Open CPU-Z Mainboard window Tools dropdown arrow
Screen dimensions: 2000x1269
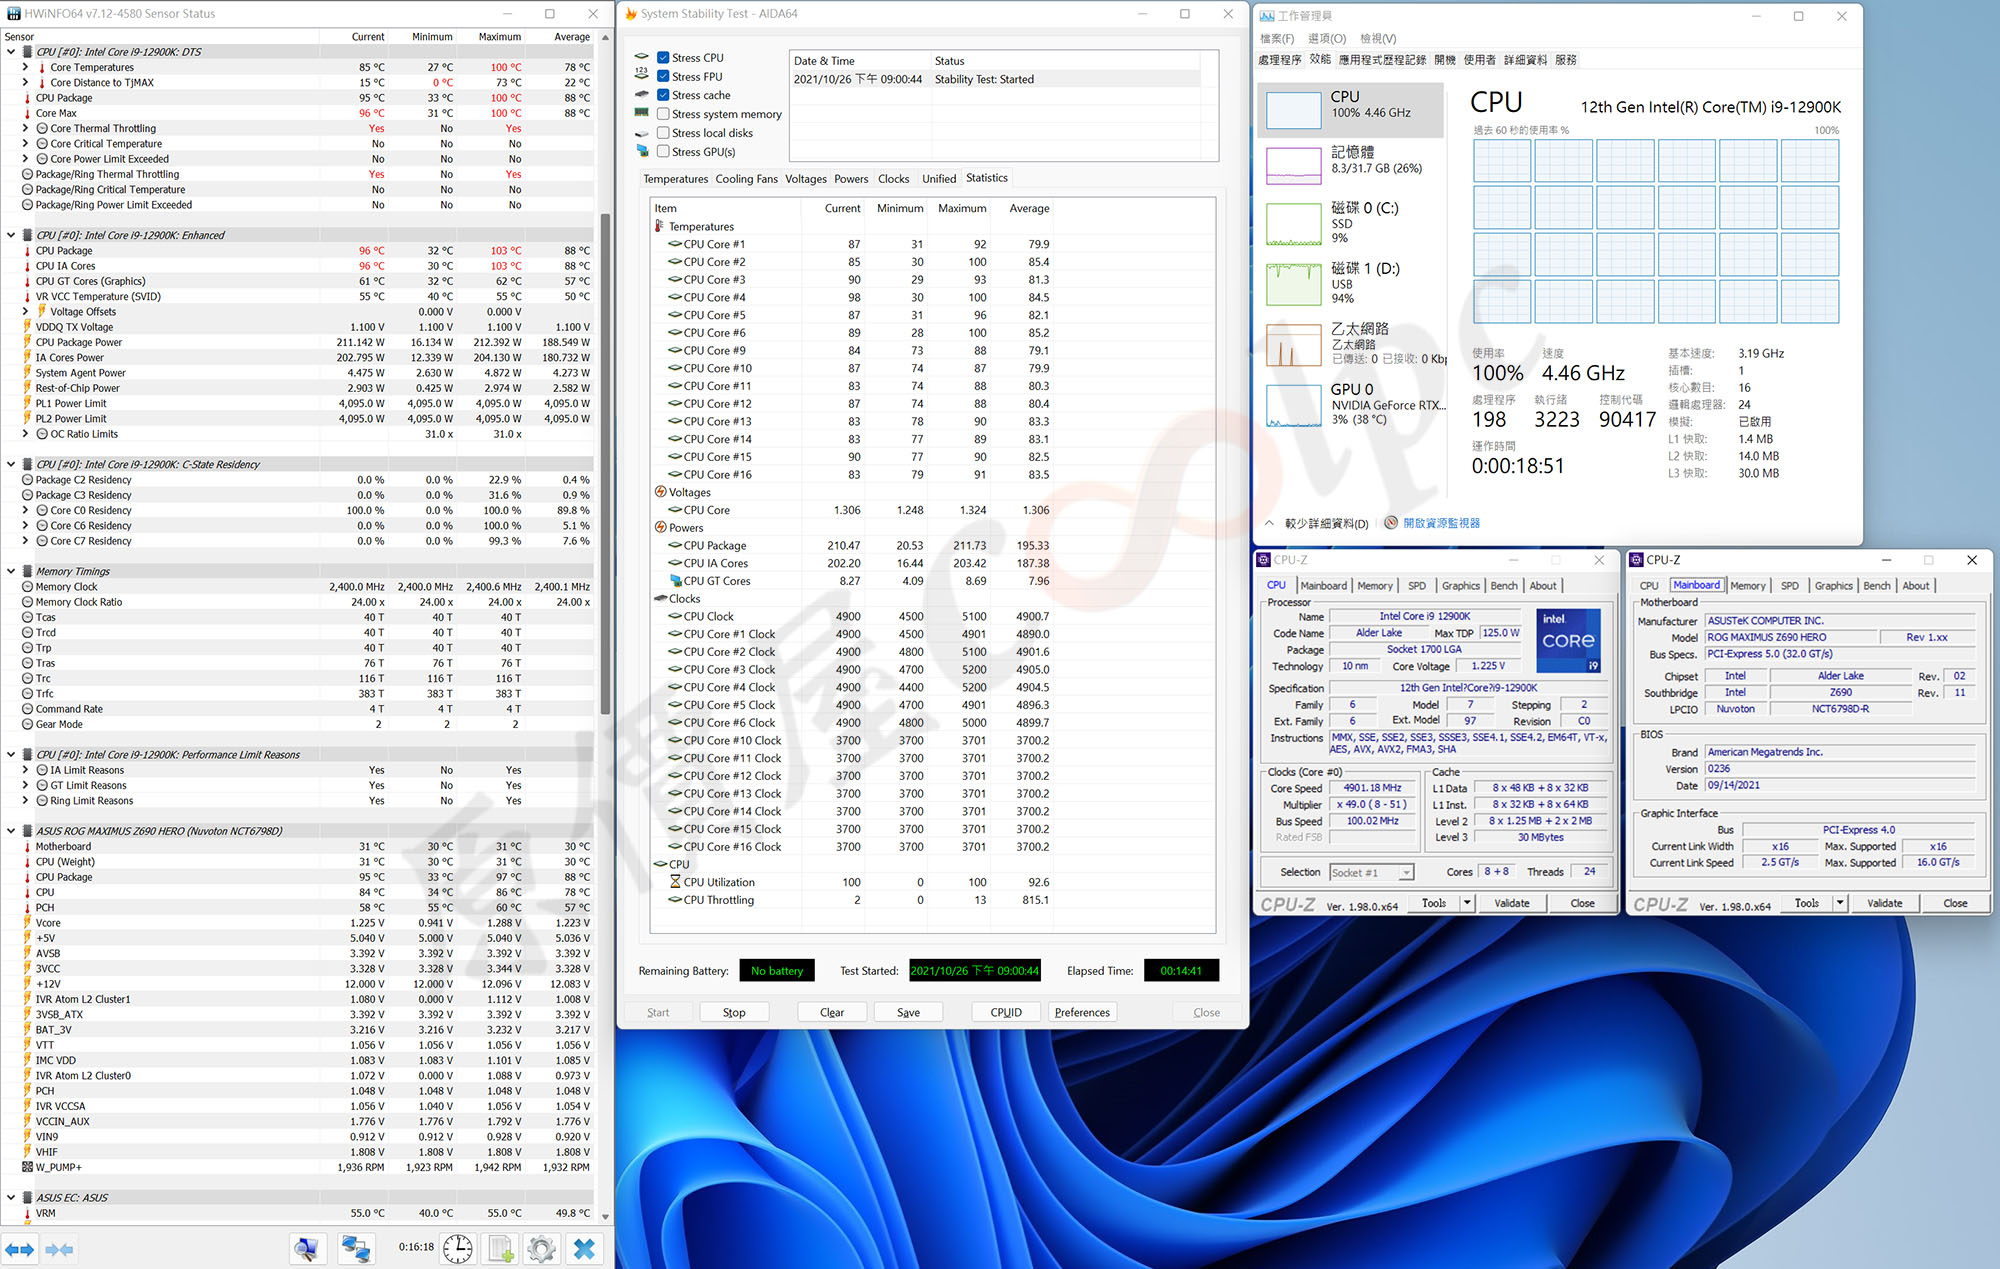1840,903
